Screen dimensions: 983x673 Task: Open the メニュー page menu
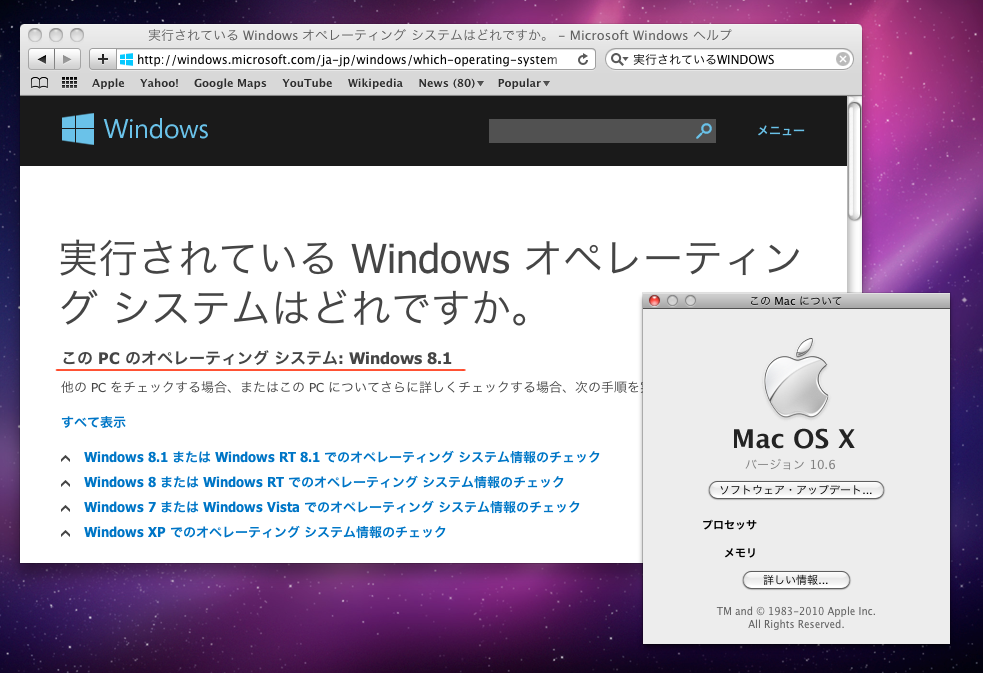781,130
